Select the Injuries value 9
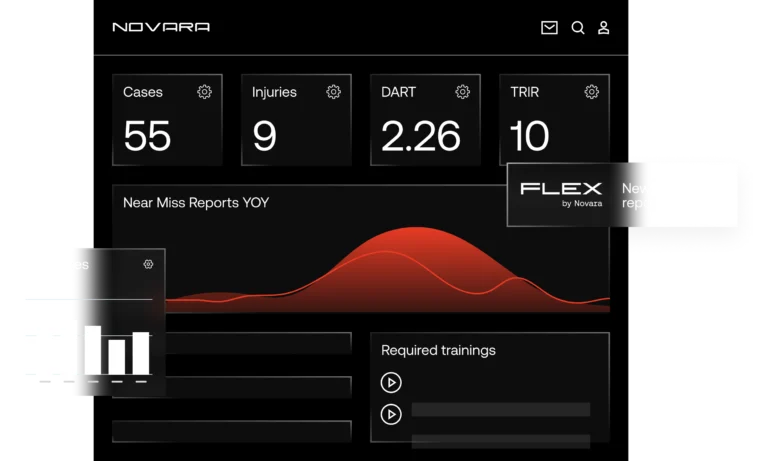760x461 pixels. 265,136
